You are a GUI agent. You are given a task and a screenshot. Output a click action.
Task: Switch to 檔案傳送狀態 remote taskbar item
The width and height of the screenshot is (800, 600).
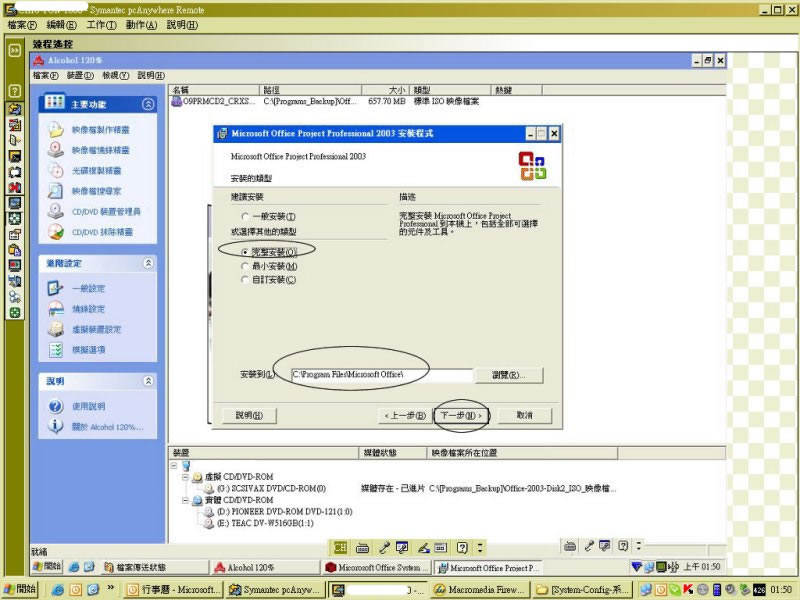pos(155,567)
